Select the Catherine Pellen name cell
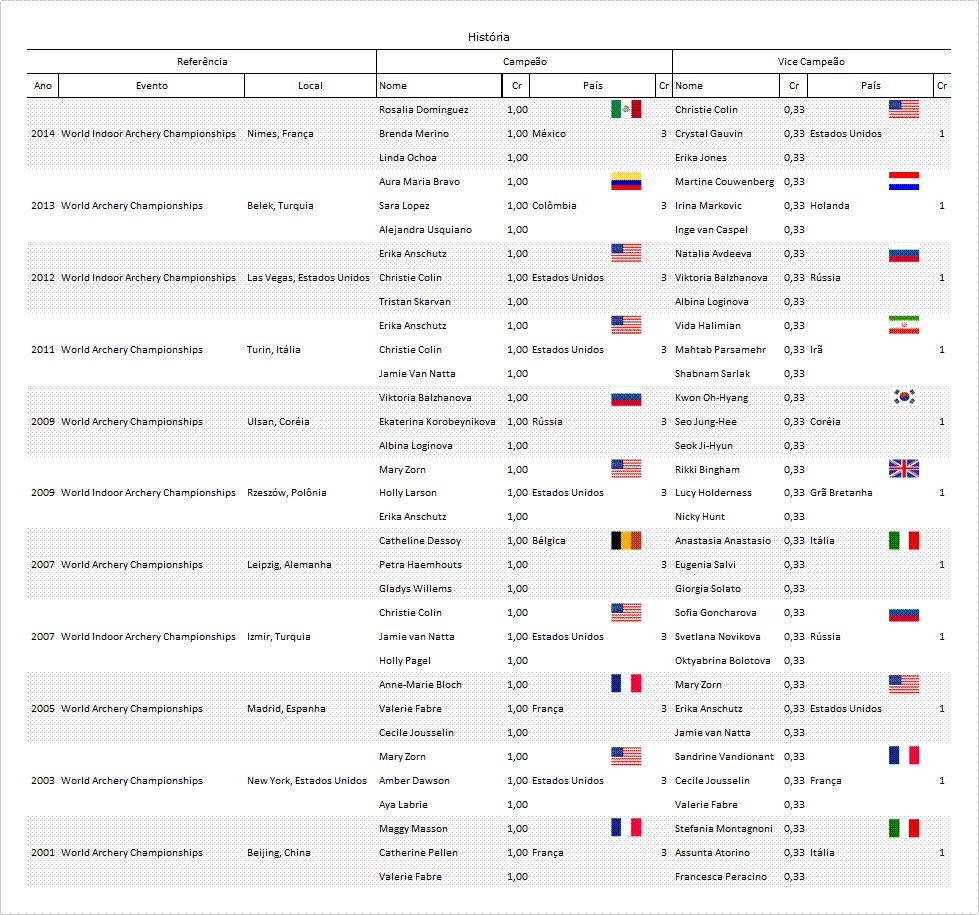 click(418, 853)
